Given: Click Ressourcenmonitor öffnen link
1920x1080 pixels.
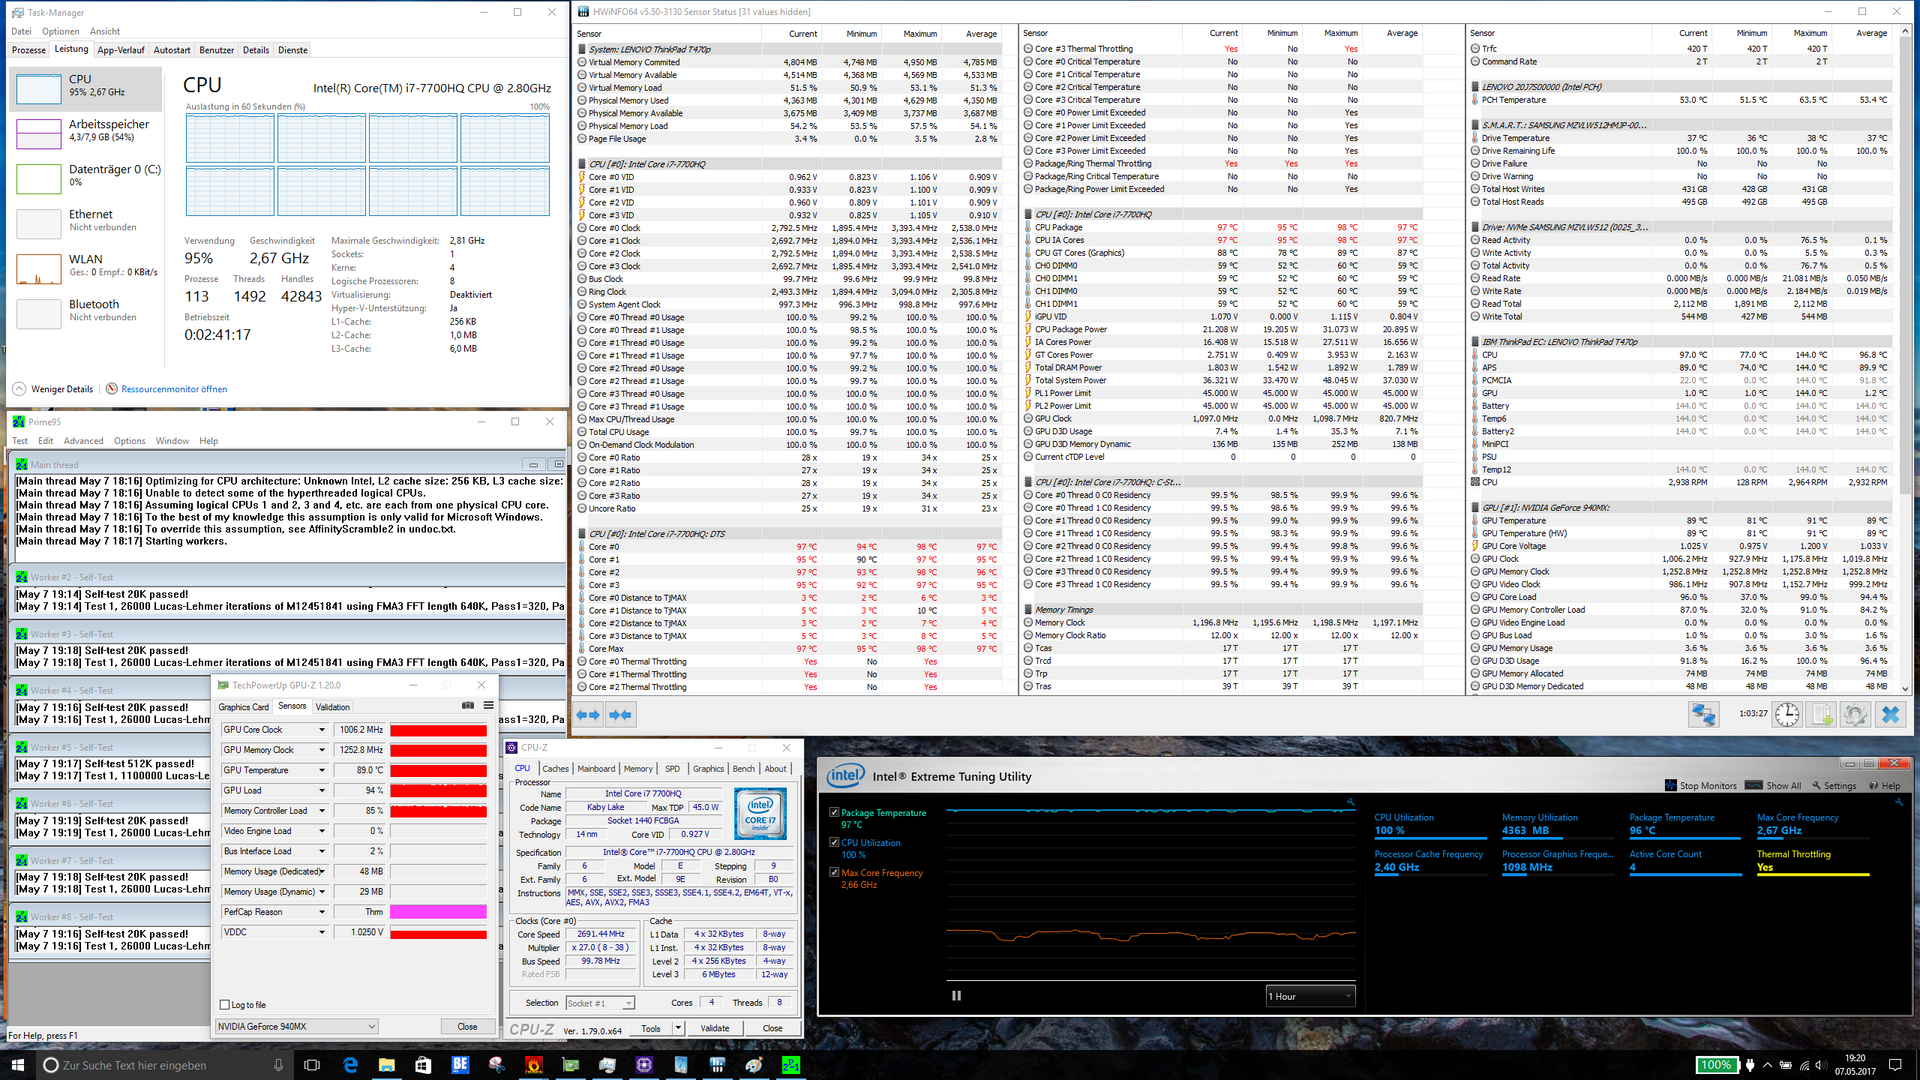Looking at the screenshot, I should [174, 389].
